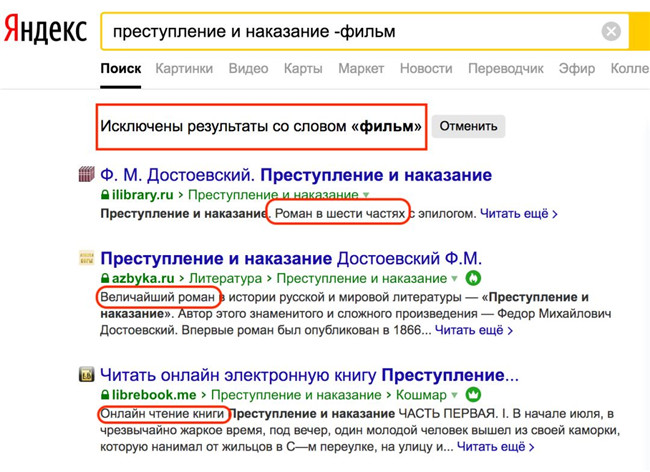
Task: Open the Эфир tab
Action: pos(577,68)
